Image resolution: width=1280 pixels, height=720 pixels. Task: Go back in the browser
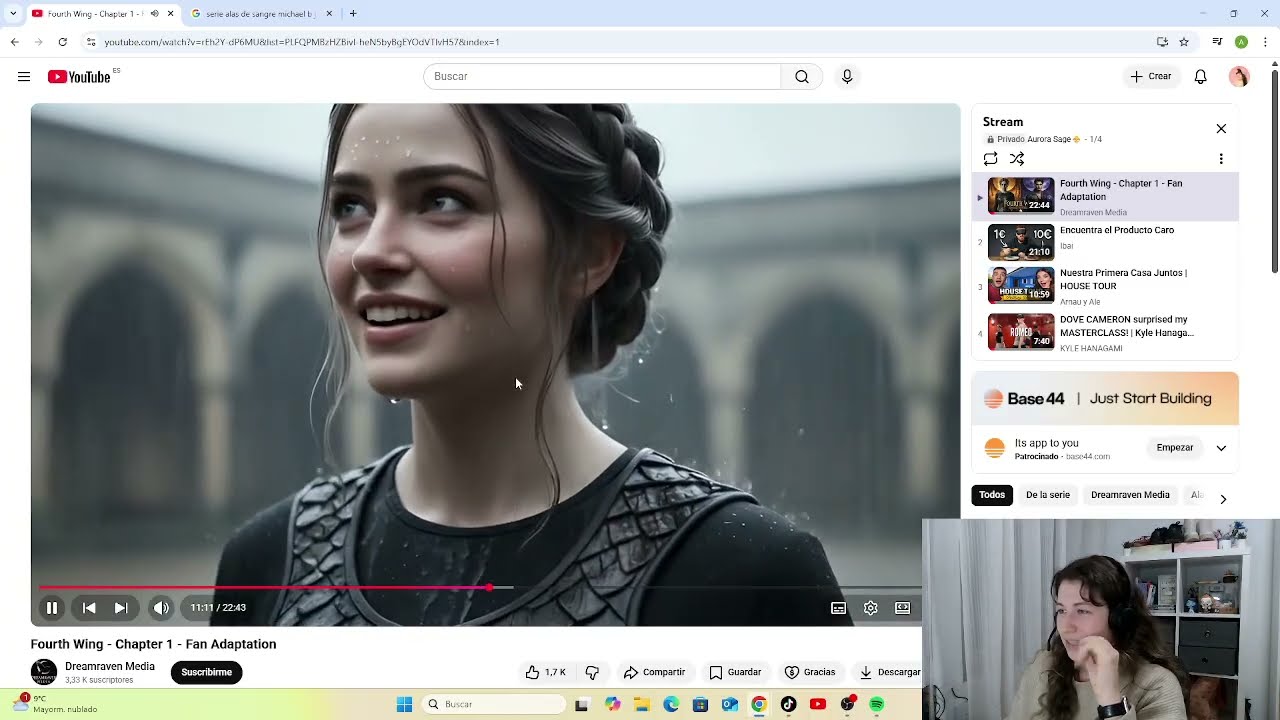pyautogui.click(x=14, y=42)
